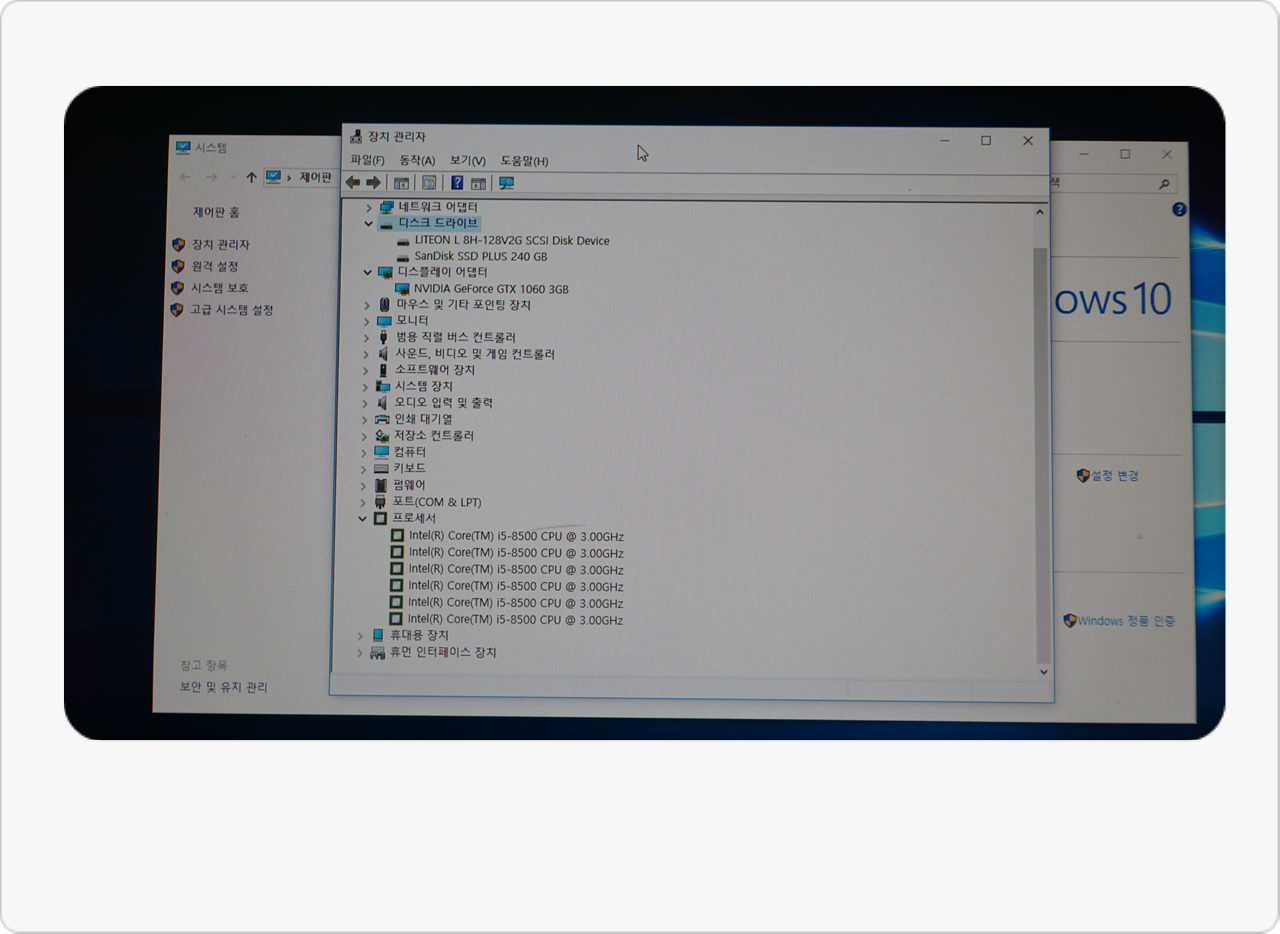
Task: Click the mouse icon beside 마우스 및 기타 포인팅 장치
Action: click(385, 305)
